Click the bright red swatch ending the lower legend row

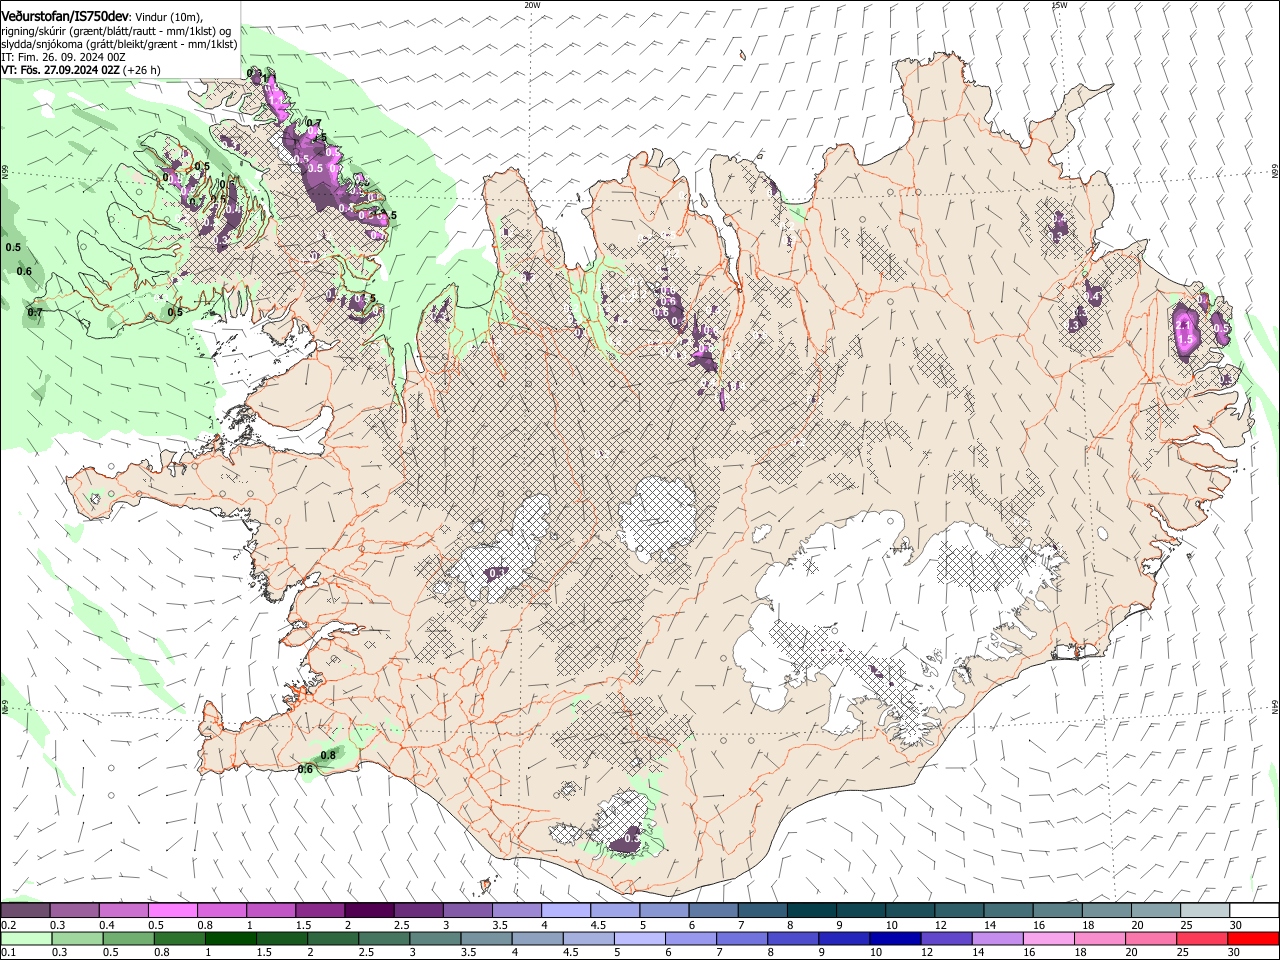coord(1254,938)
